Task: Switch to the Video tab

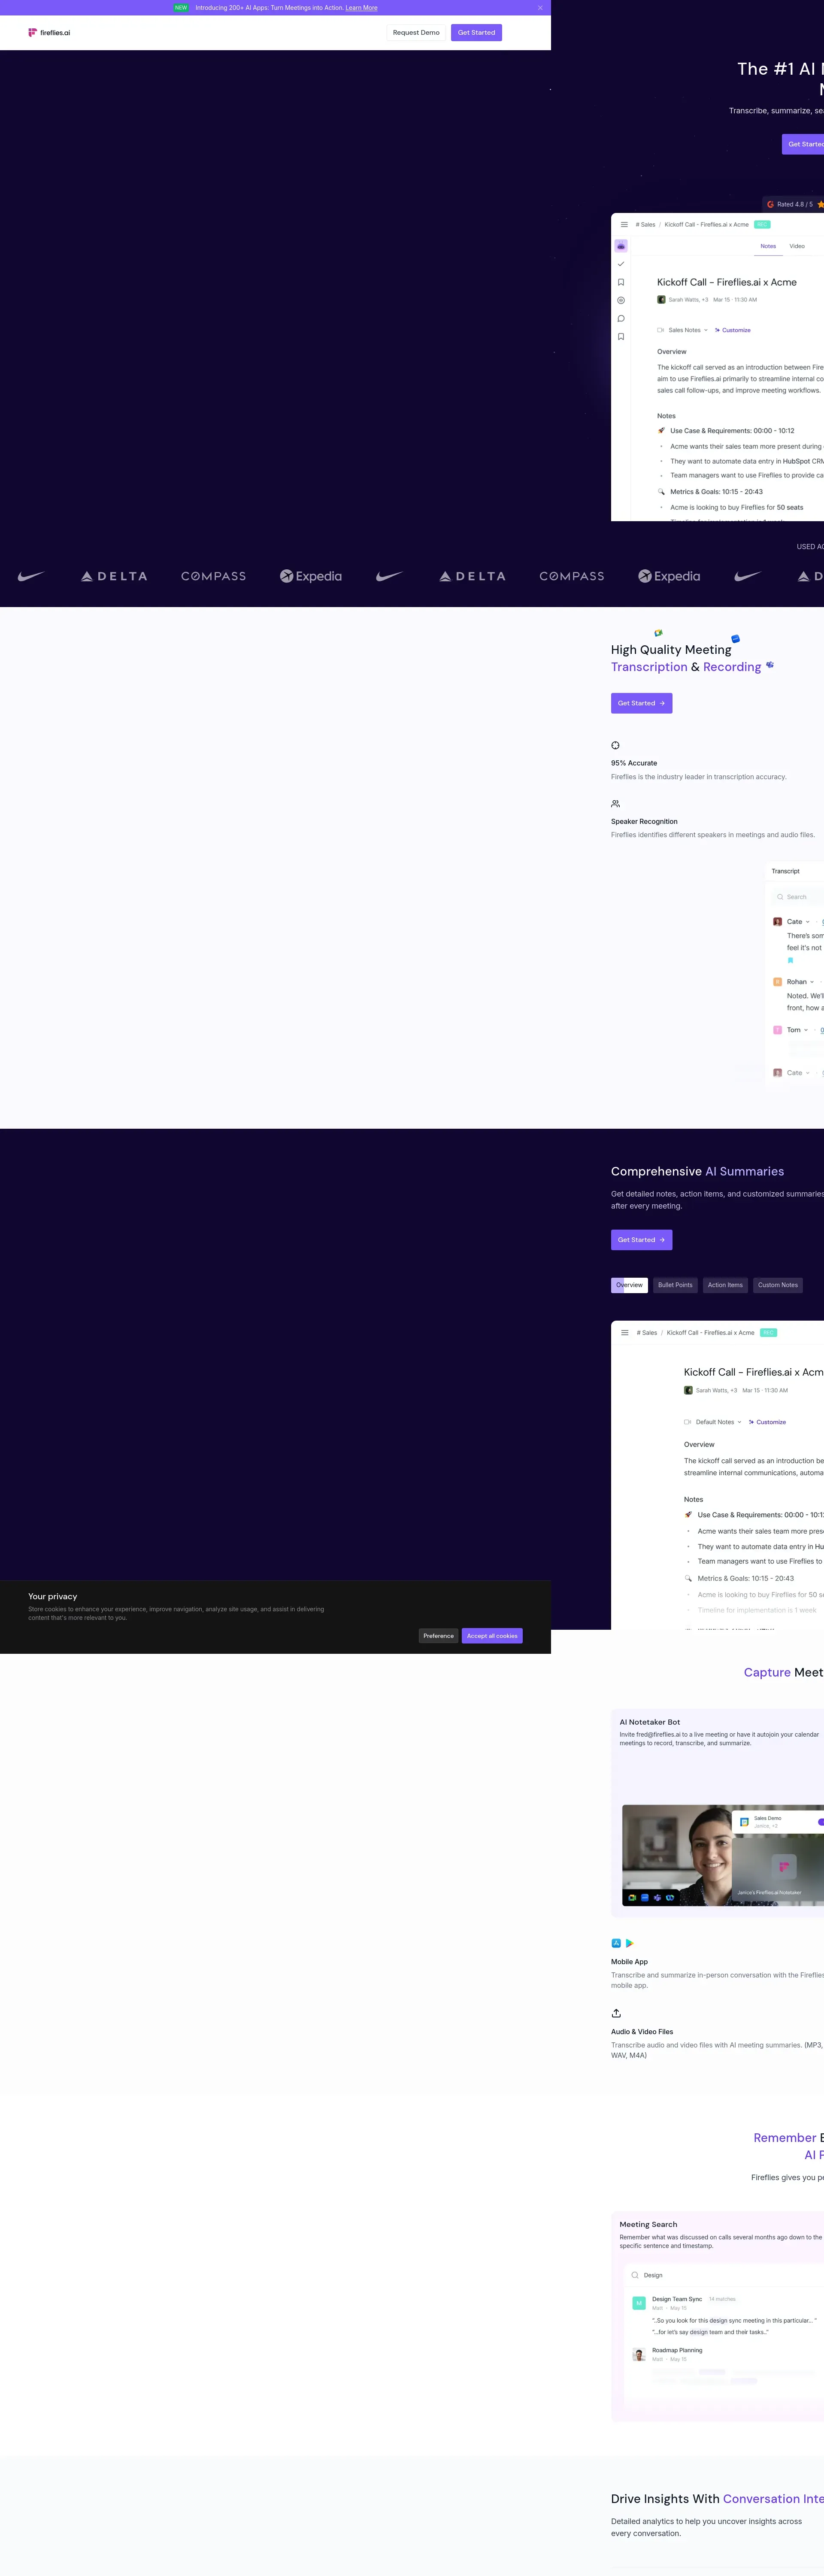Action: 797,246
